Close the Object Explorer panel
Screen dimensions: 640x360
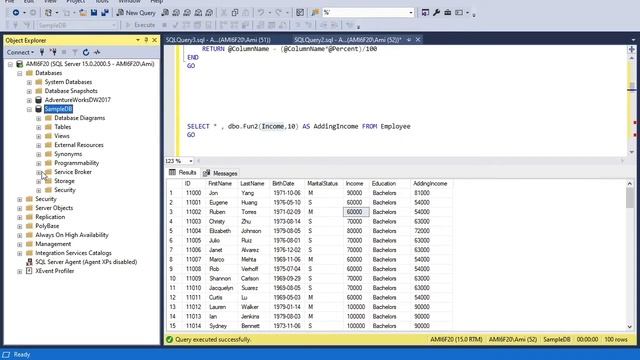click(x=154, y=40)
